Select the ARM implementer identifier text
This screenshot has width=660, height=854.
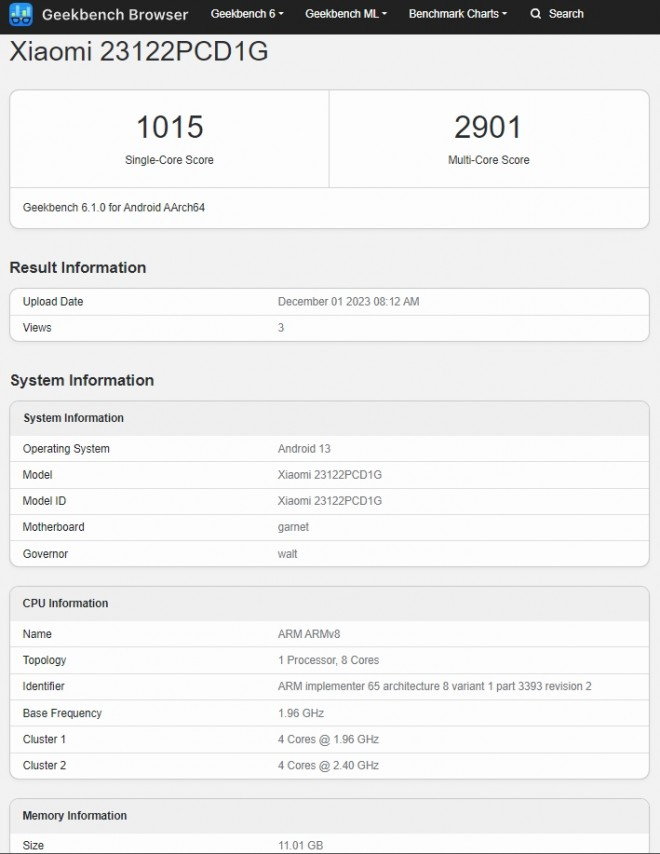(x=434, y=686)
